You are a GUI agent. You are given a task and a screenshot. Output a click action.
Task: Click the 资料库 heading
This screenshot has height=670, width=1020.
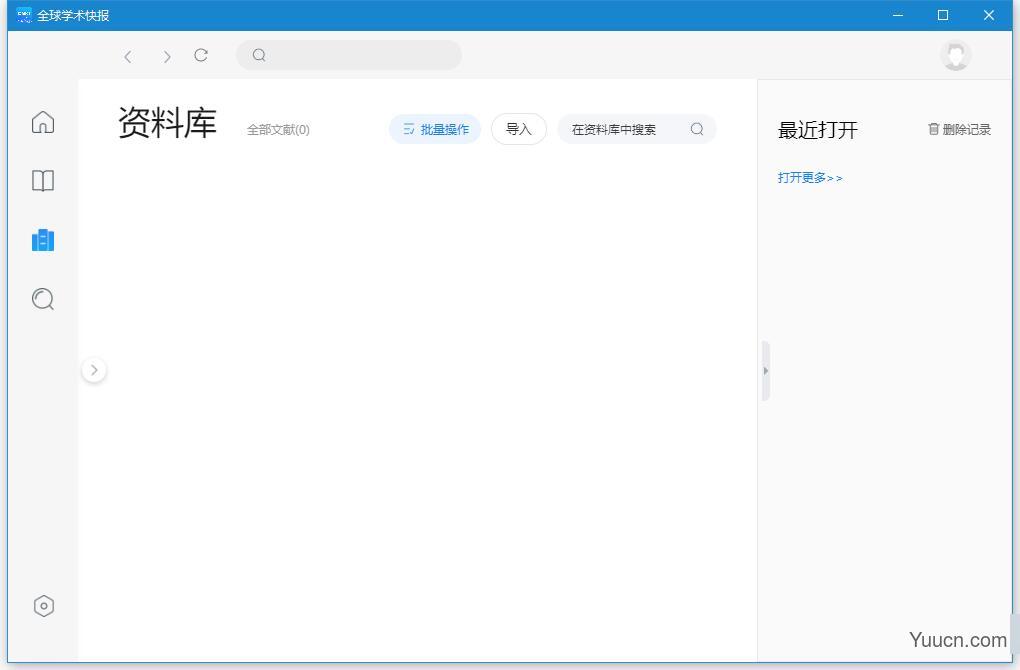(x=167, y=123)
